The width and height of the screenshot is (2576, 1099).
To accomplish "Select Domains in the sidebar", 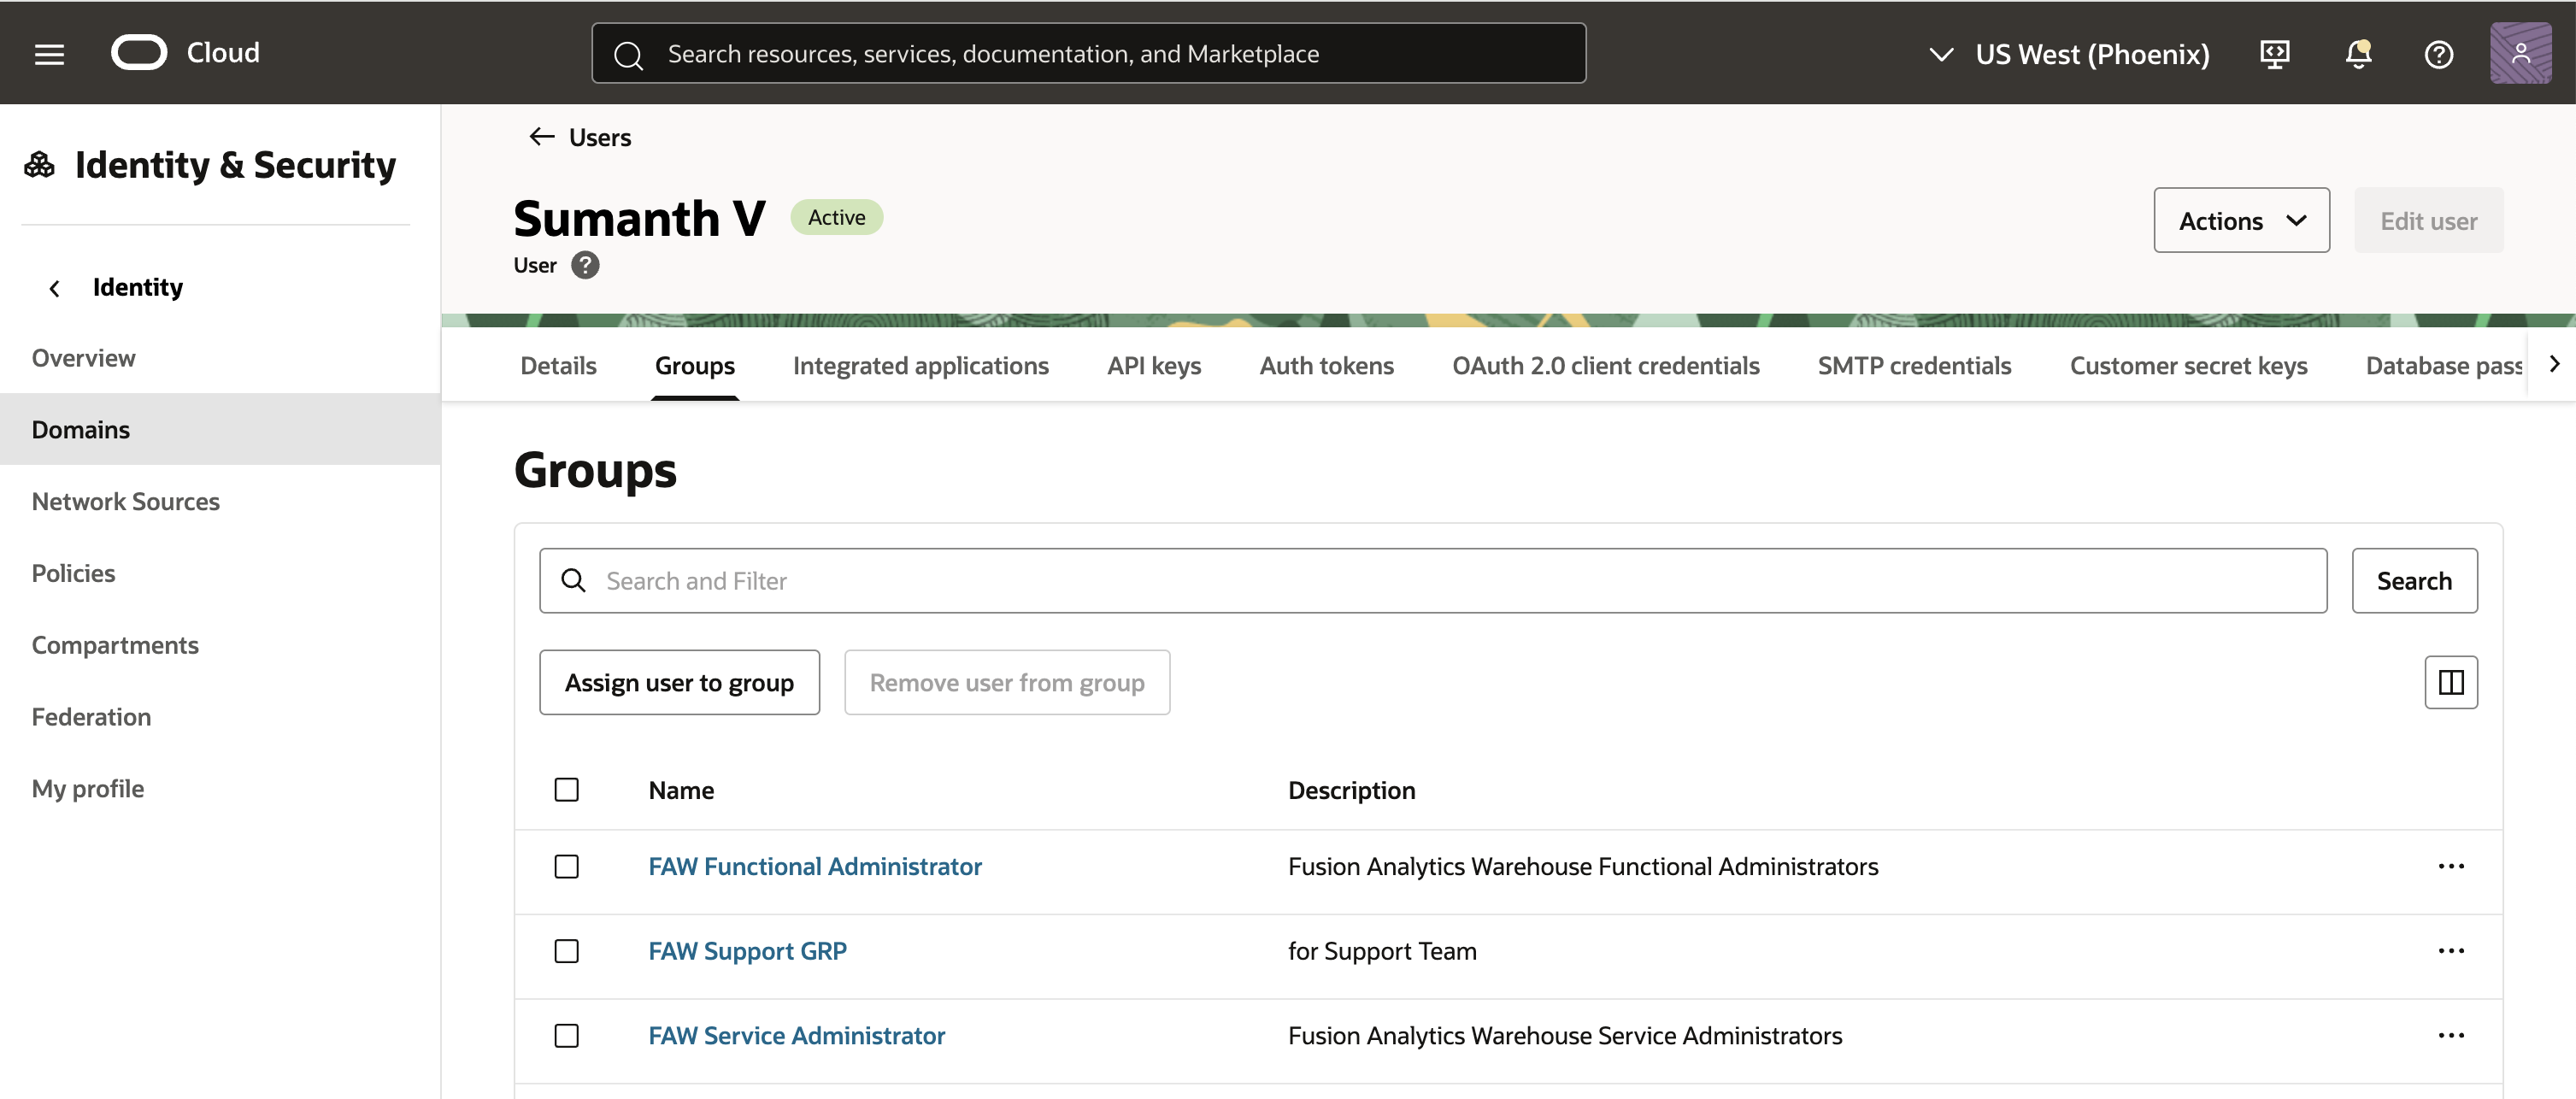I will [x=220, y=429].
